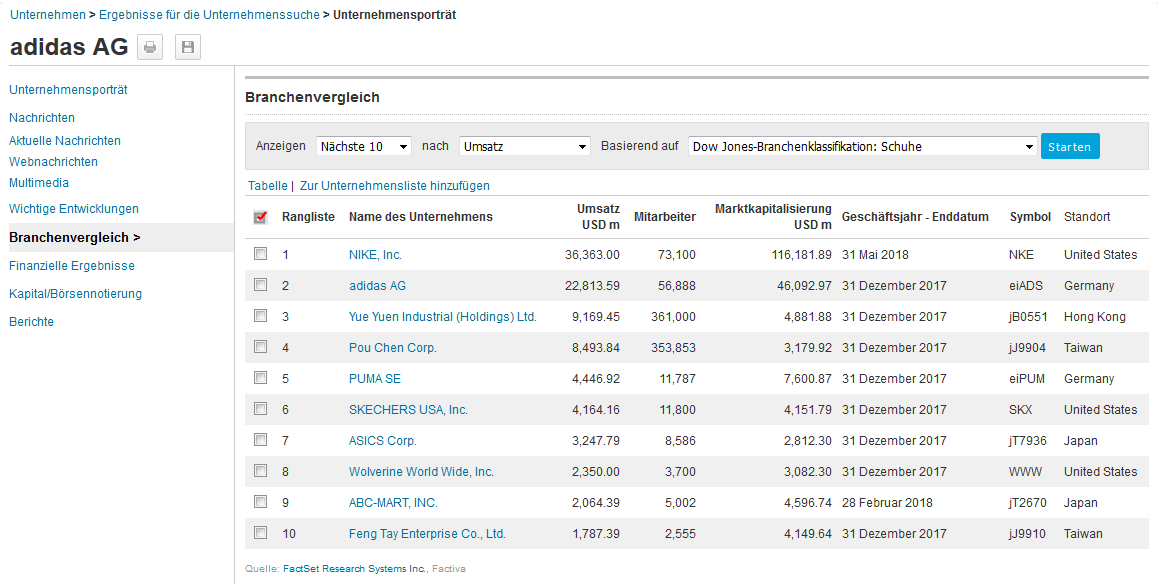Click the 'Umsatz USD m' column header

[x=598, y=217]
